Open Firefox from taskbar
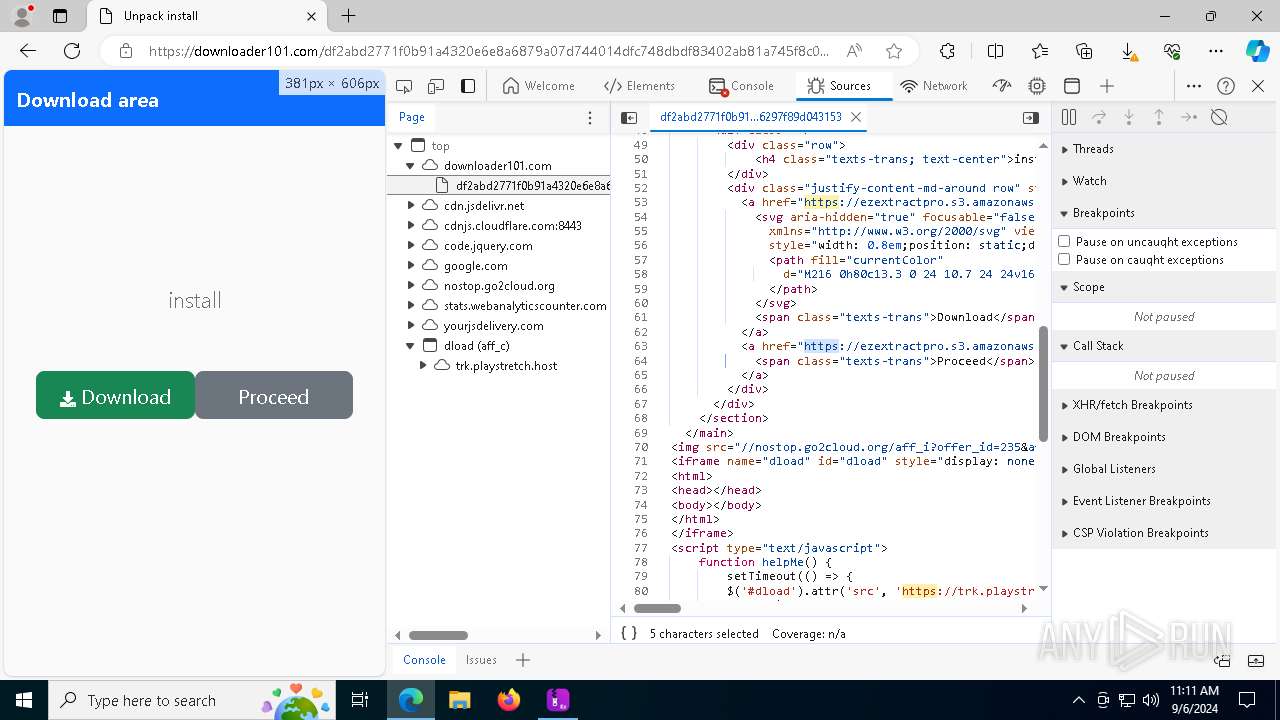Screen dimensions: 1280x720 point(509,700)
